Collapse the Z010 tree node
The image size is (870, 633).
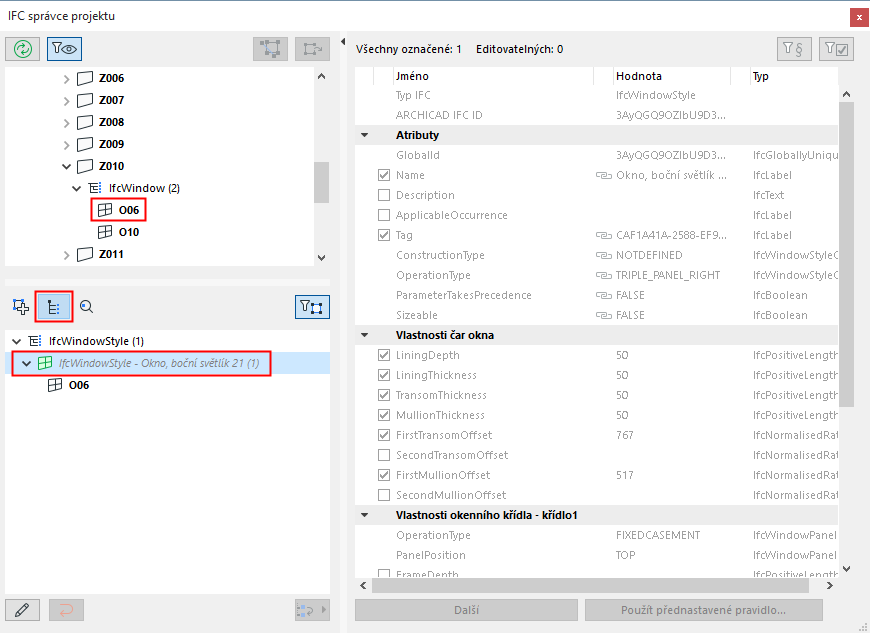[67, 166]
